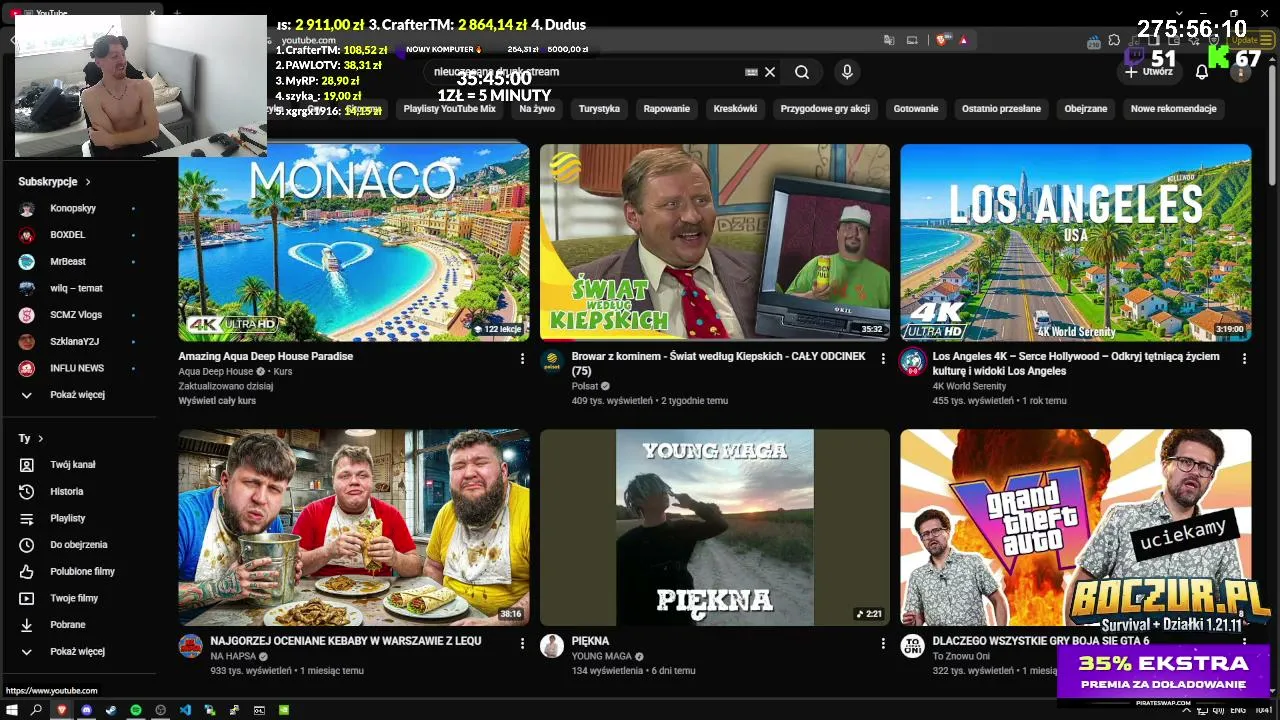This screenshot has height=720, width=1280.
Task: Open the Los Angeles 4K thumbnail
Action: [1076, 242]
